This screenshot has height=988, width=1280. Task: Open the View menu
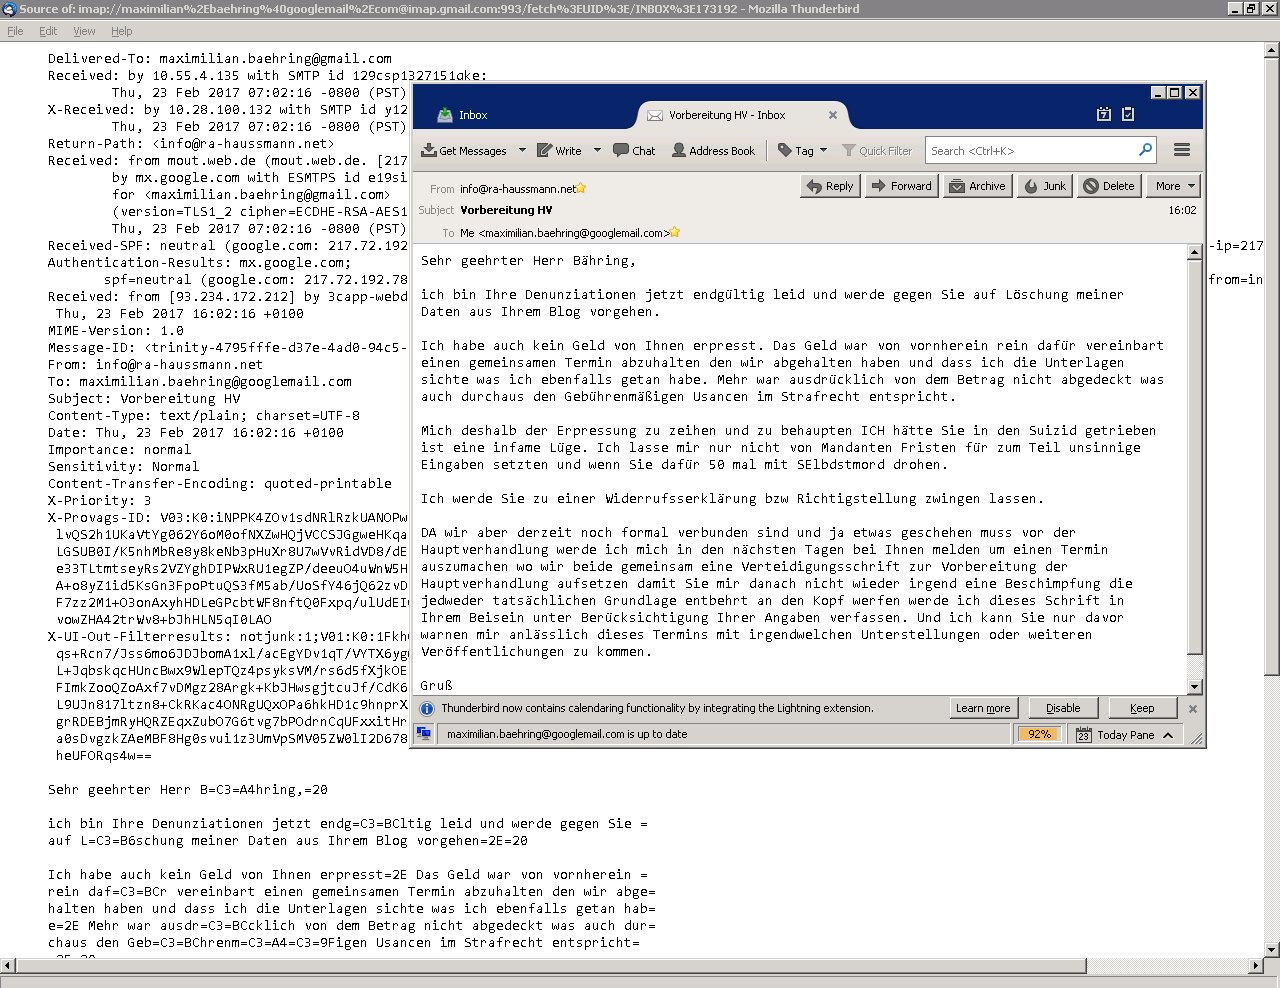pos(84,31)
